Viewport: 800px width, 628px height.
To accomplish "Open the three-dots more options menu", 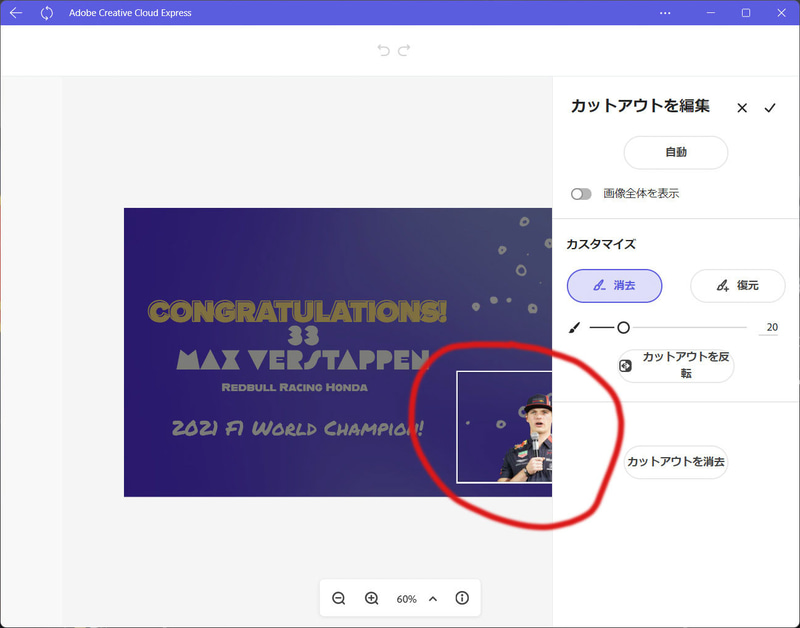I will point(665,13).
